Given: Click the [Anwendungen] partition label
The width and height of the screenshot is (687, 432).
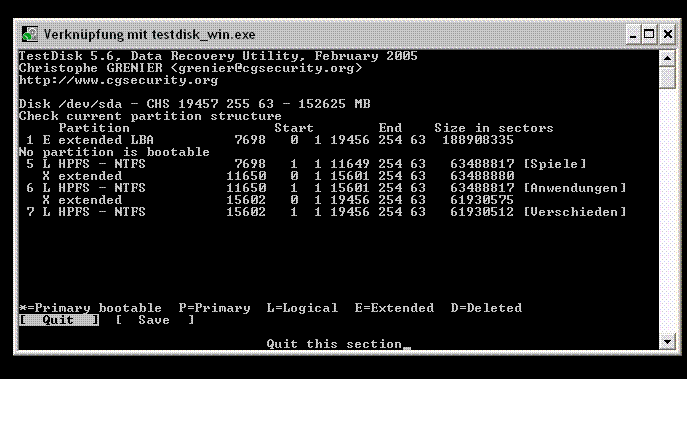Looking at the screenshot, I should coord(575,188).
